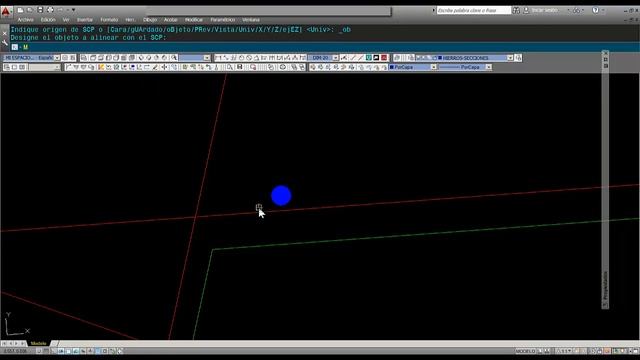This screenshot has height=360, width=640.
Task: Close the Propiedades palette
Action: click(x=606, y=53)
